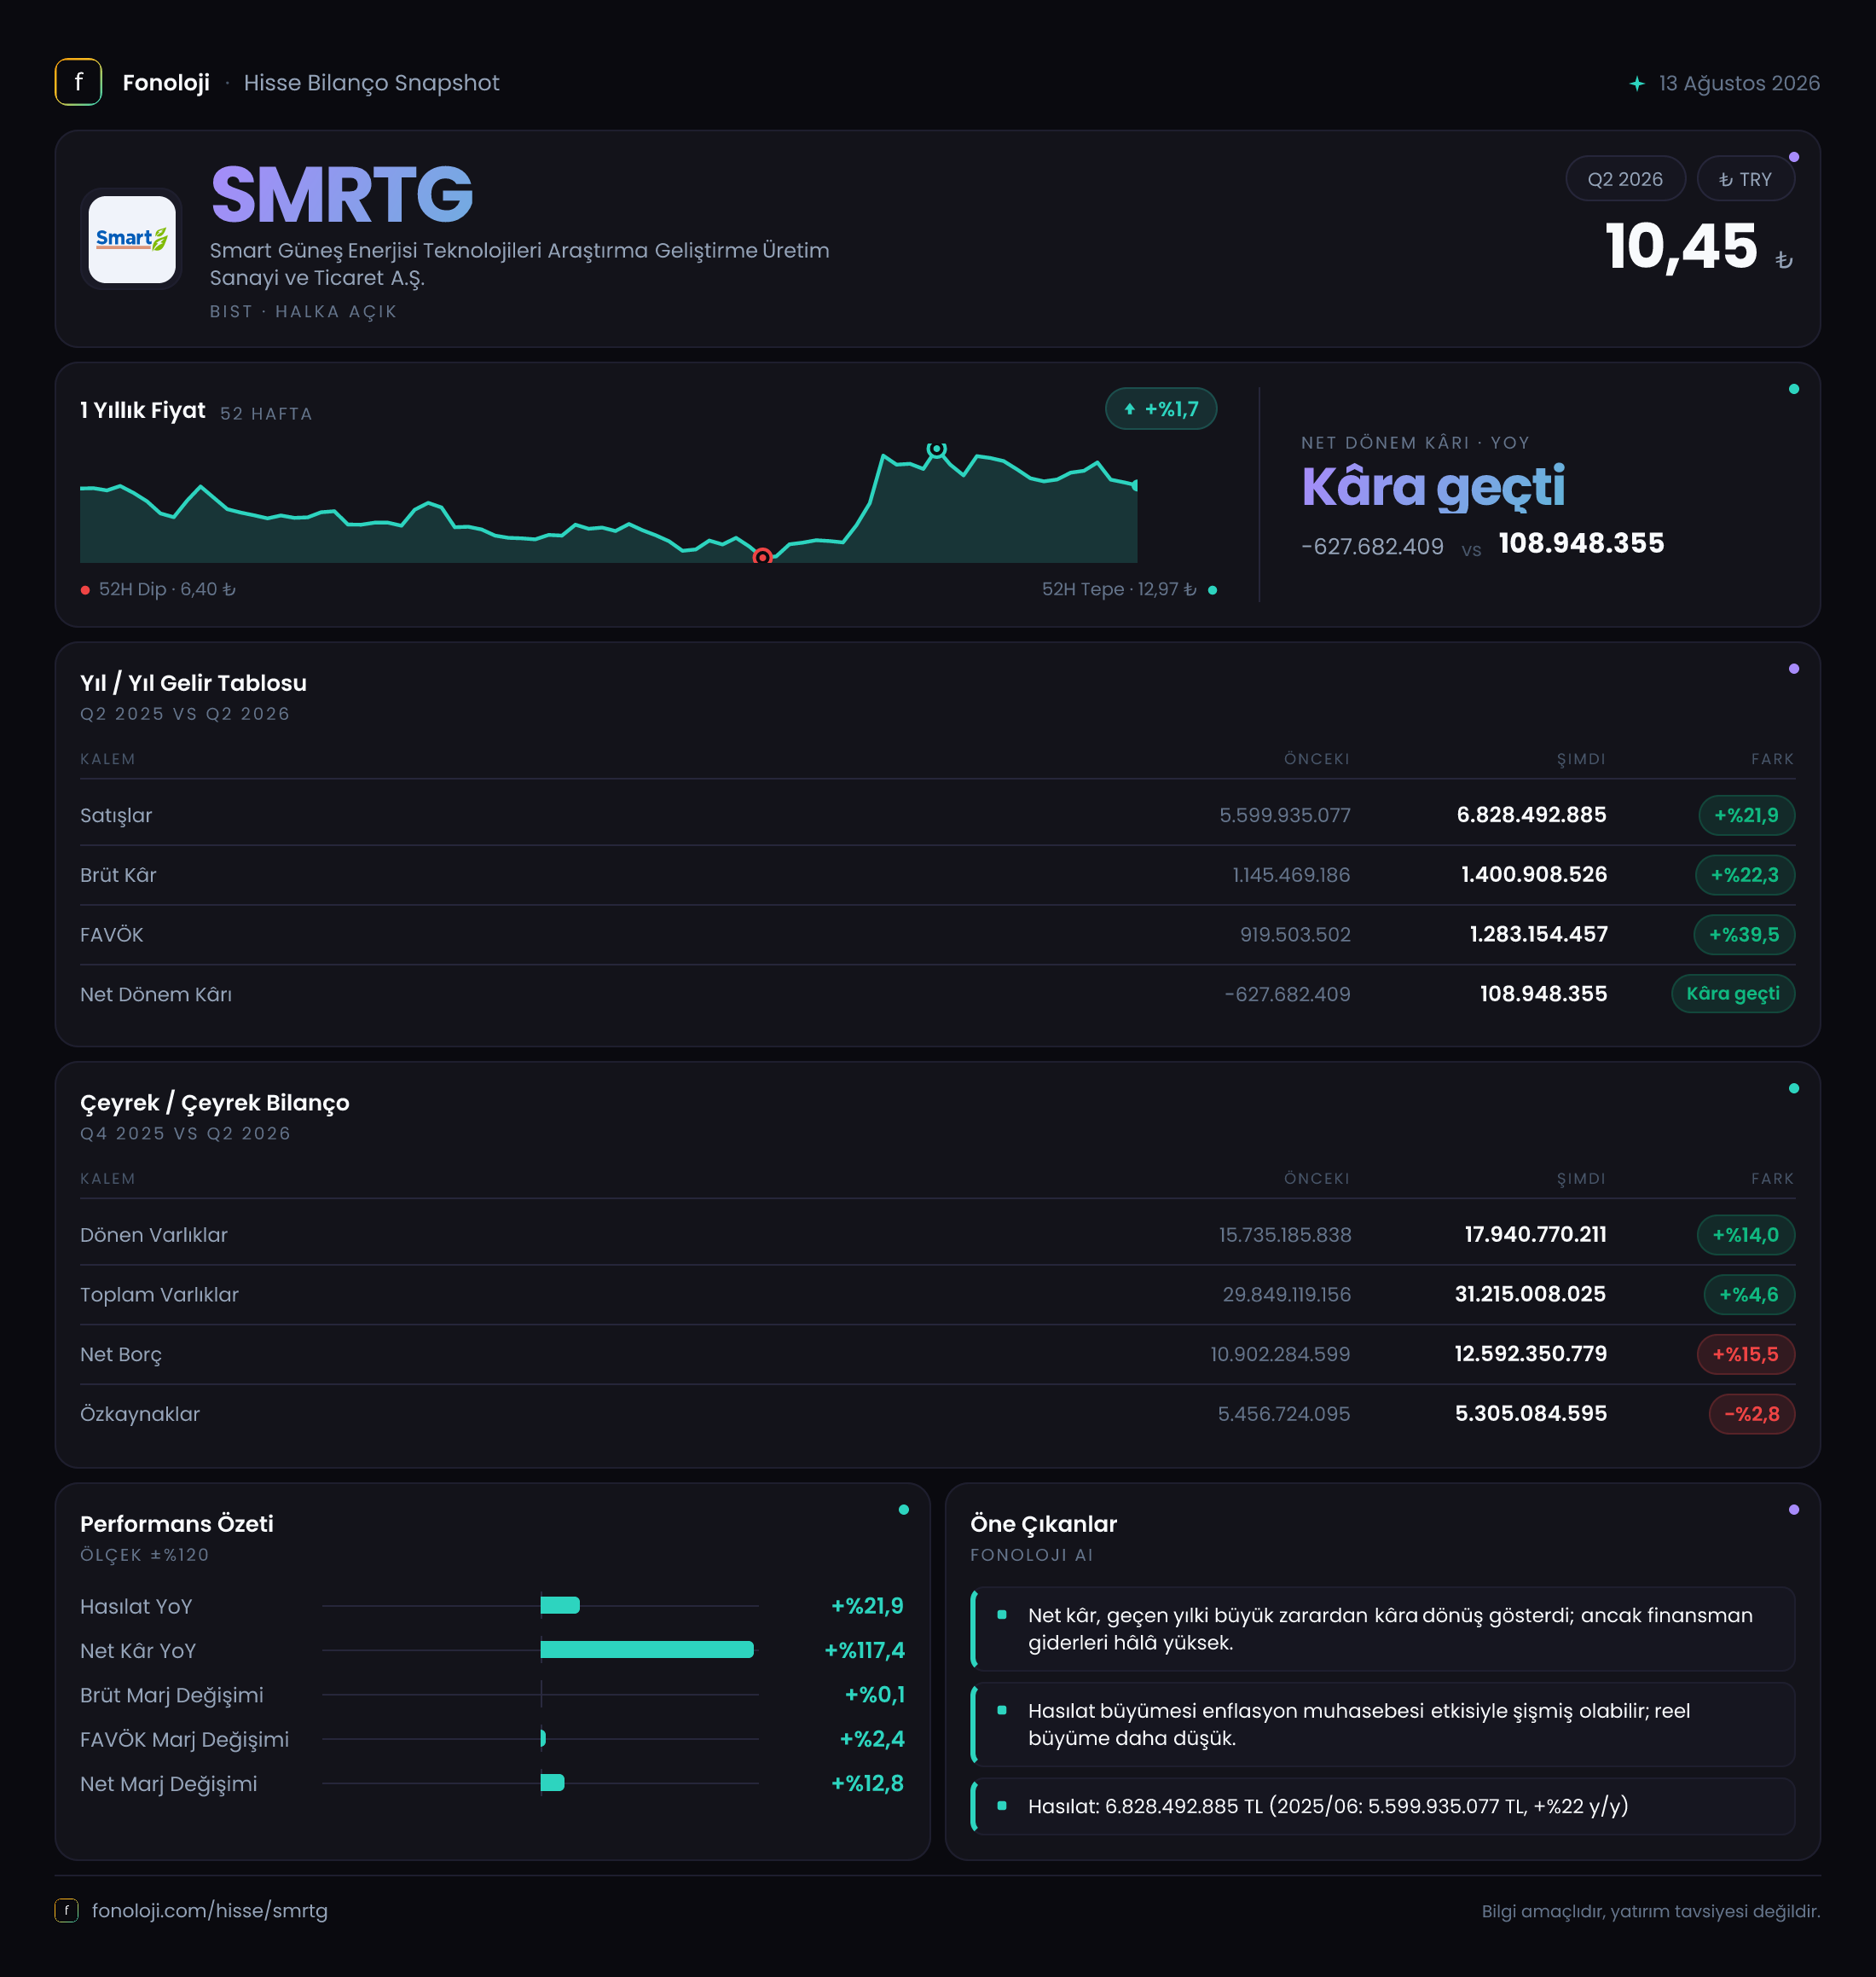This screenshot has width=1876, height=1977.
Task: Select the TRY currency pill
Action: click(x=1746, y=179)
